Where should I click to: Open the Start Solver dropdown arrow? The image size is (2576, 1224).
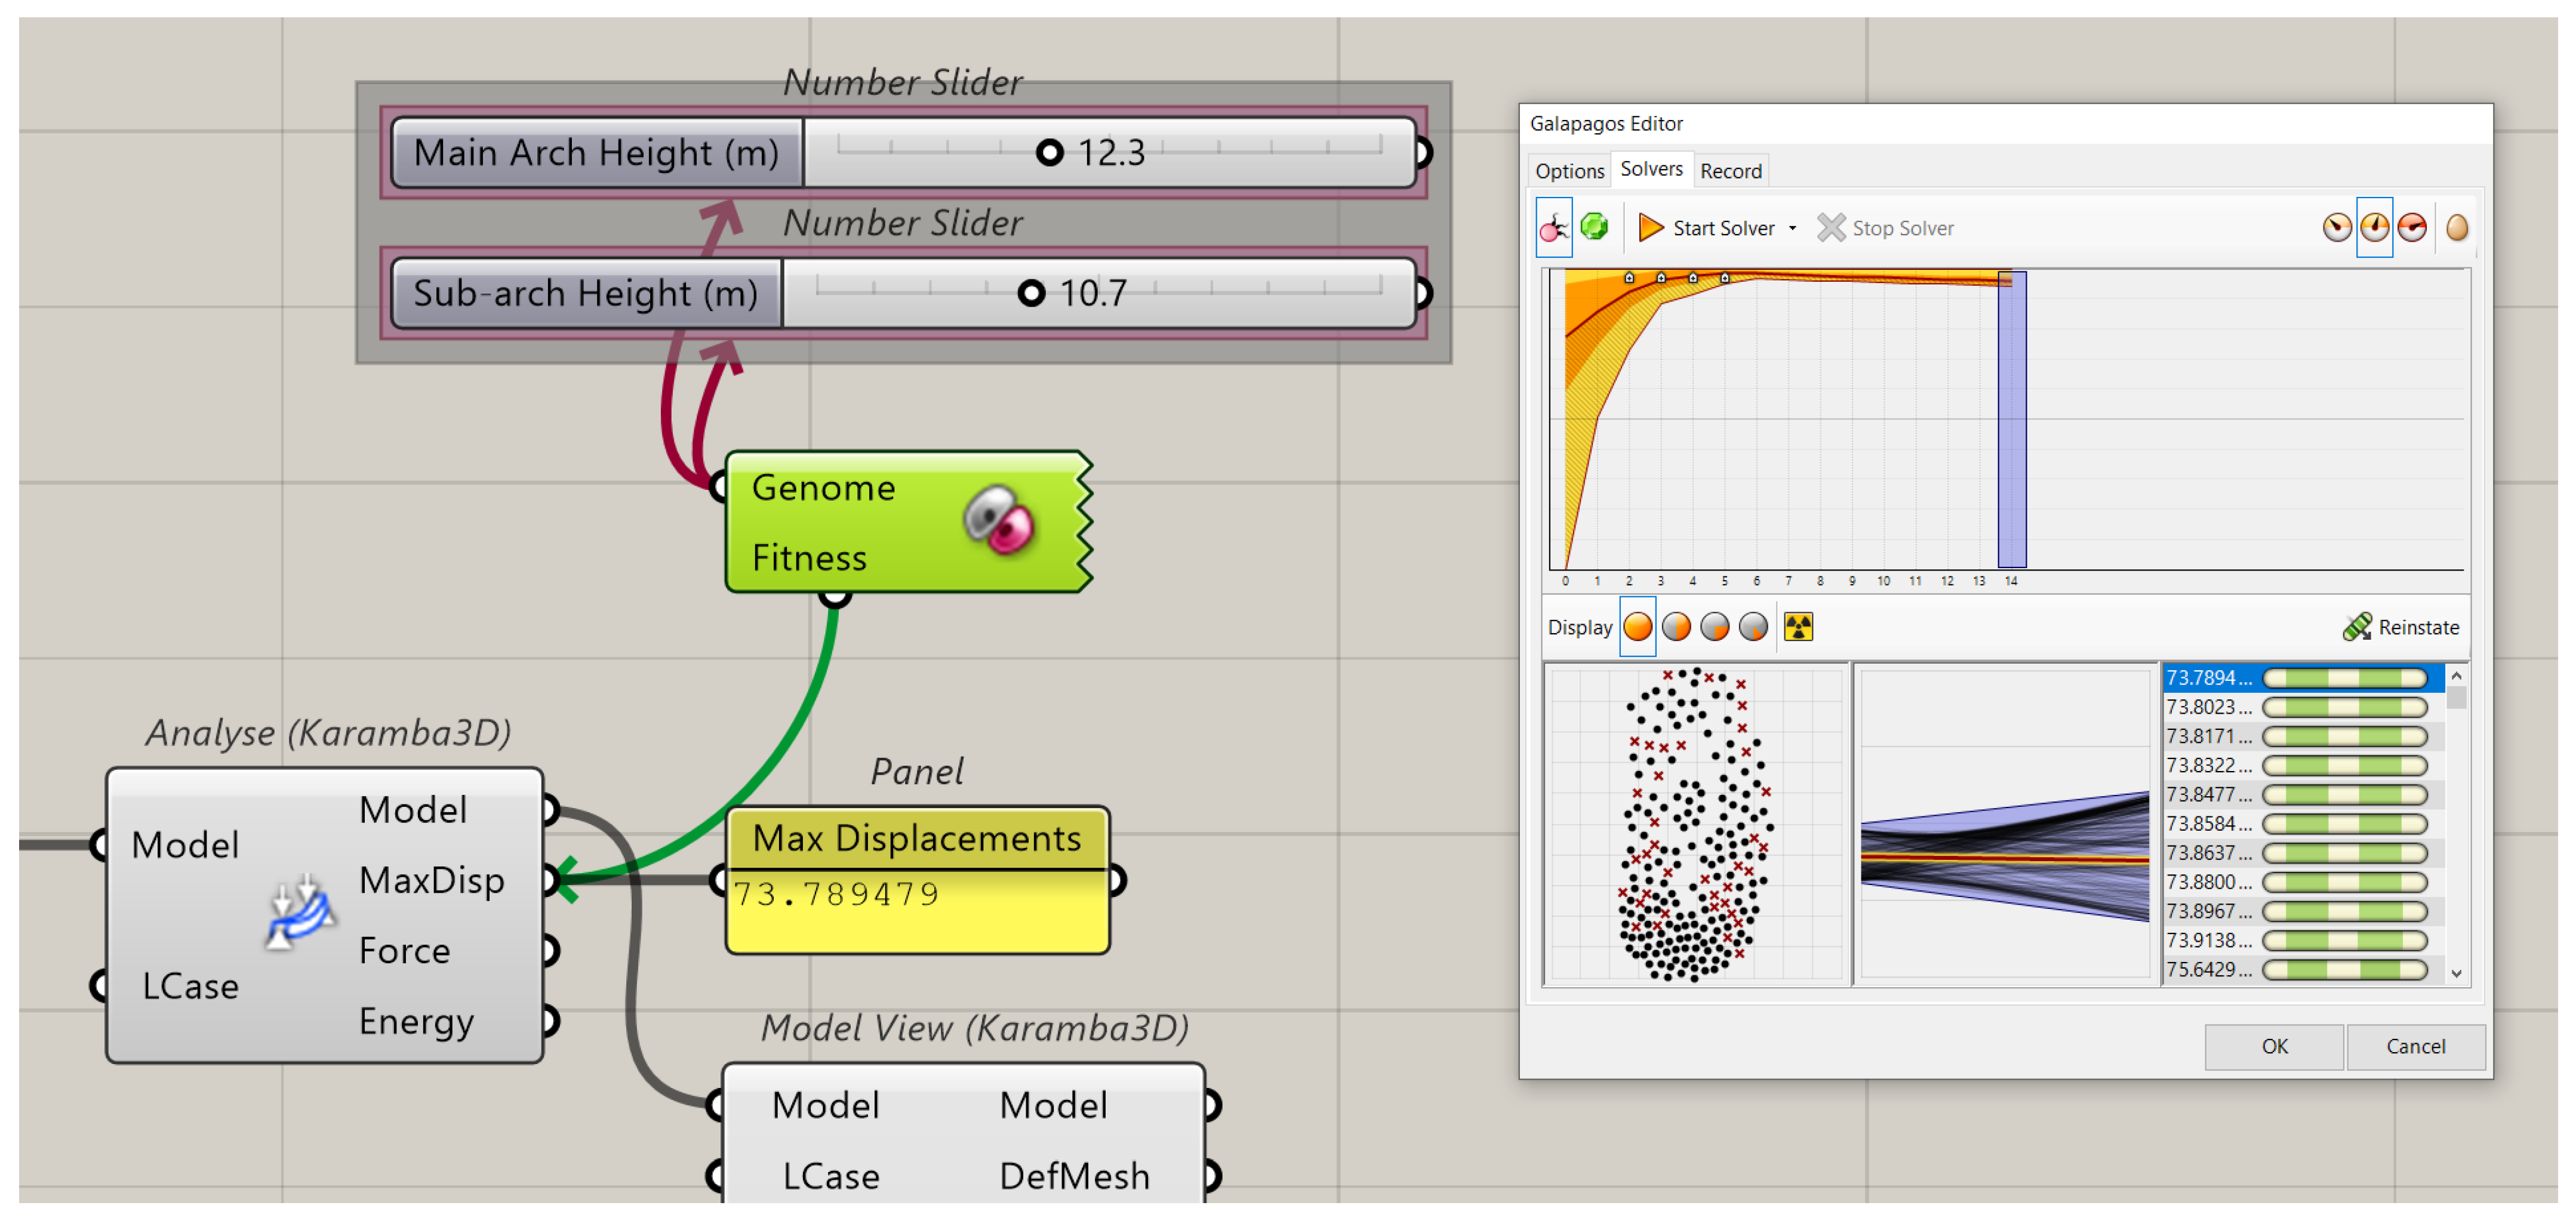coord(1792,229)
